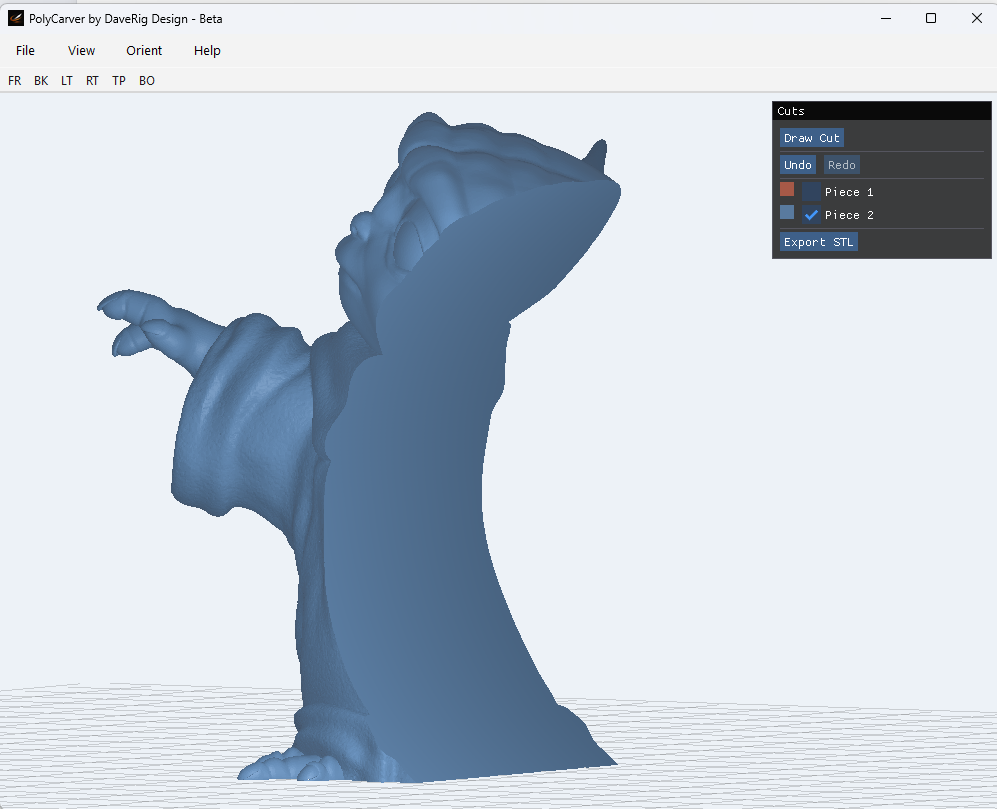The height and width of the screenshot is (809, 997).
Task: Select the Piece 2 label
Action: click(849, 215)
